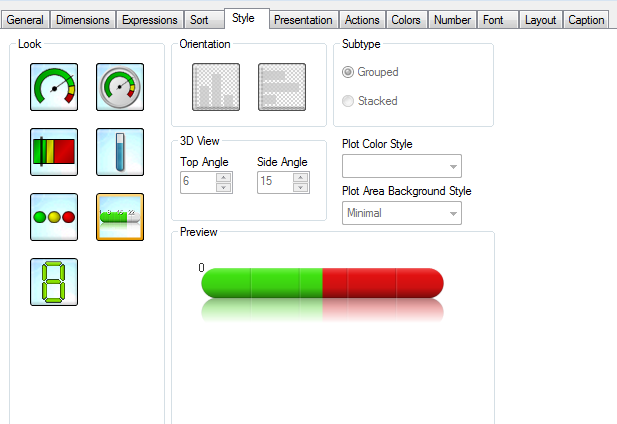Choose the speedometer gauge look icon
617x424 pixels.
pyautogui.click(x=120, y=87)
